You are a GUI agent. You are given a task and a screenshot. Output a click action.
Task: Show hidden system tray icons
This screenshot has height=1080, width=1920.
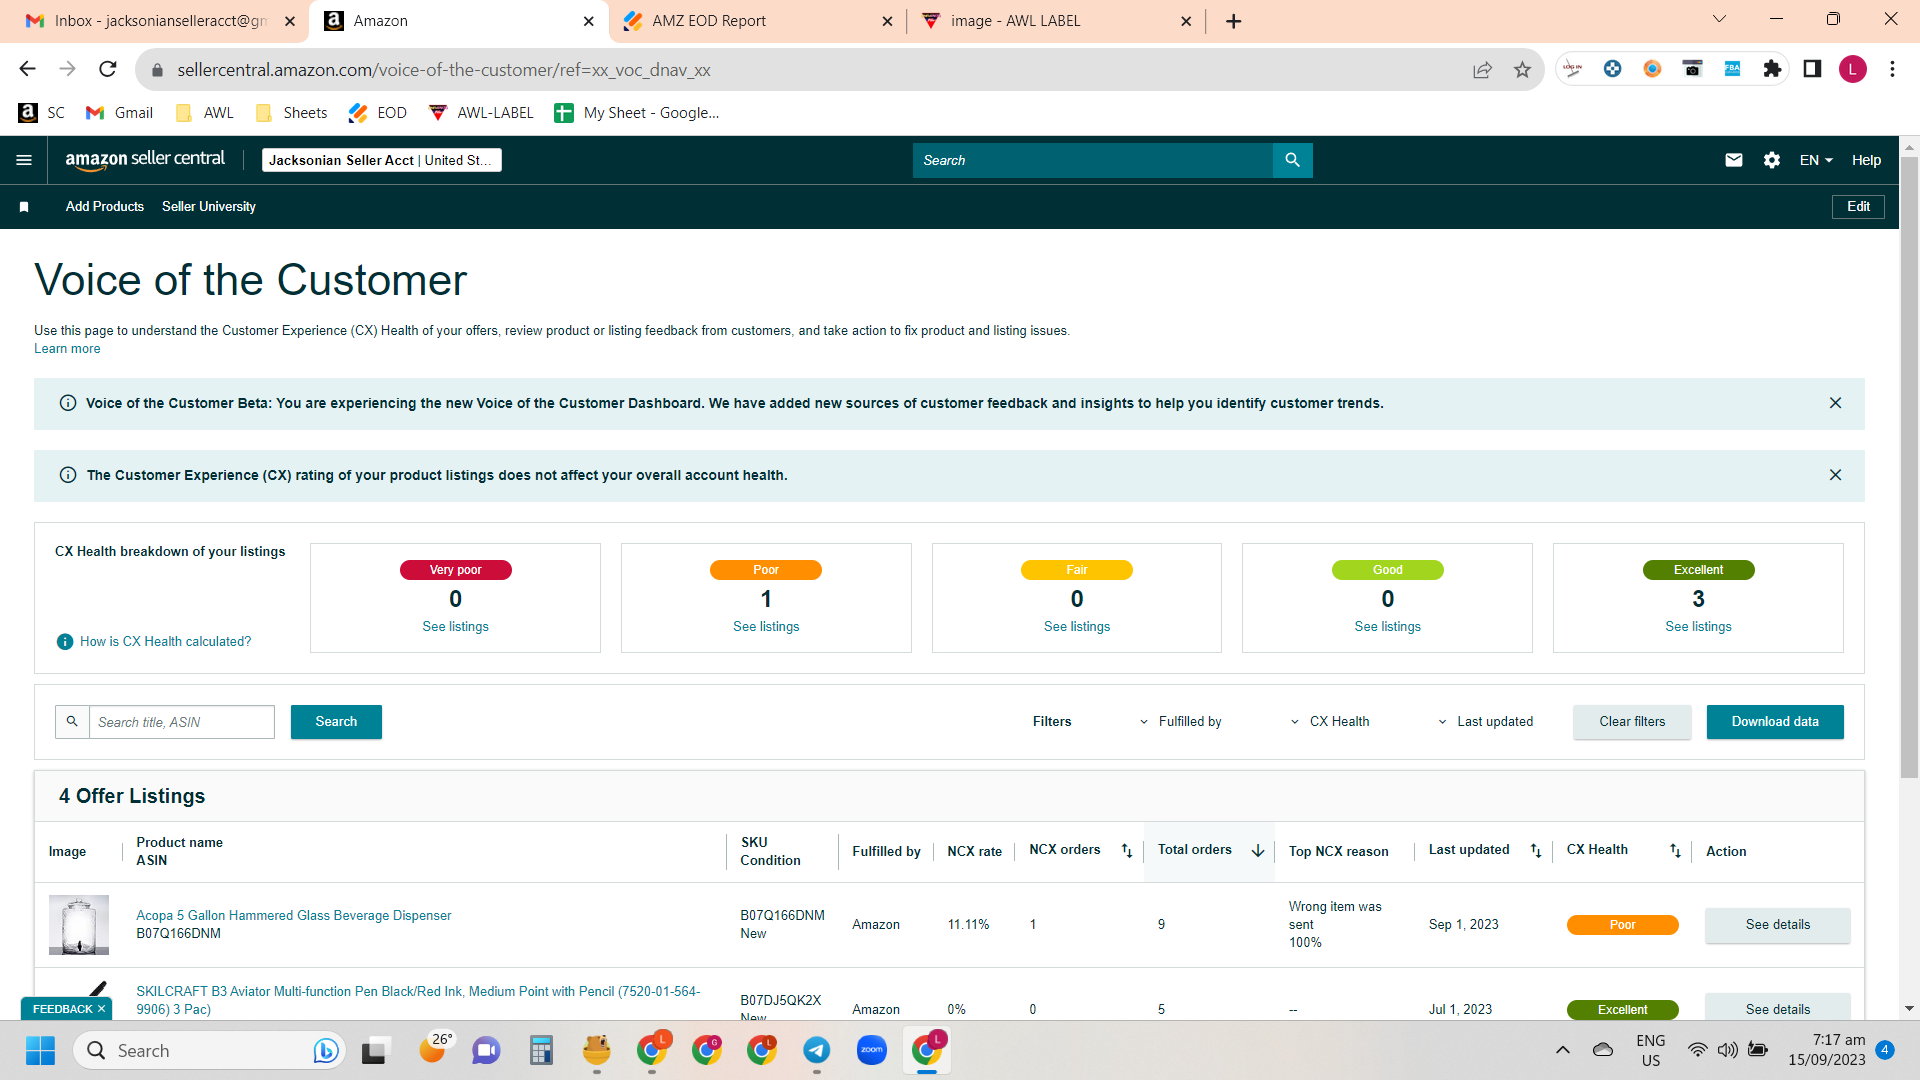tap(1562, 1050)
